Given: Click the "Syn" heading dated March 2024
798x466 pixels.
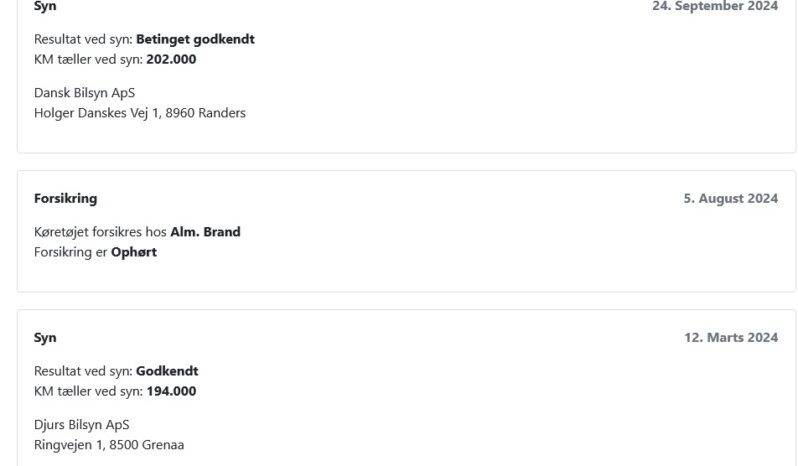Looking at the screenshot, I should tap(45, 338).
